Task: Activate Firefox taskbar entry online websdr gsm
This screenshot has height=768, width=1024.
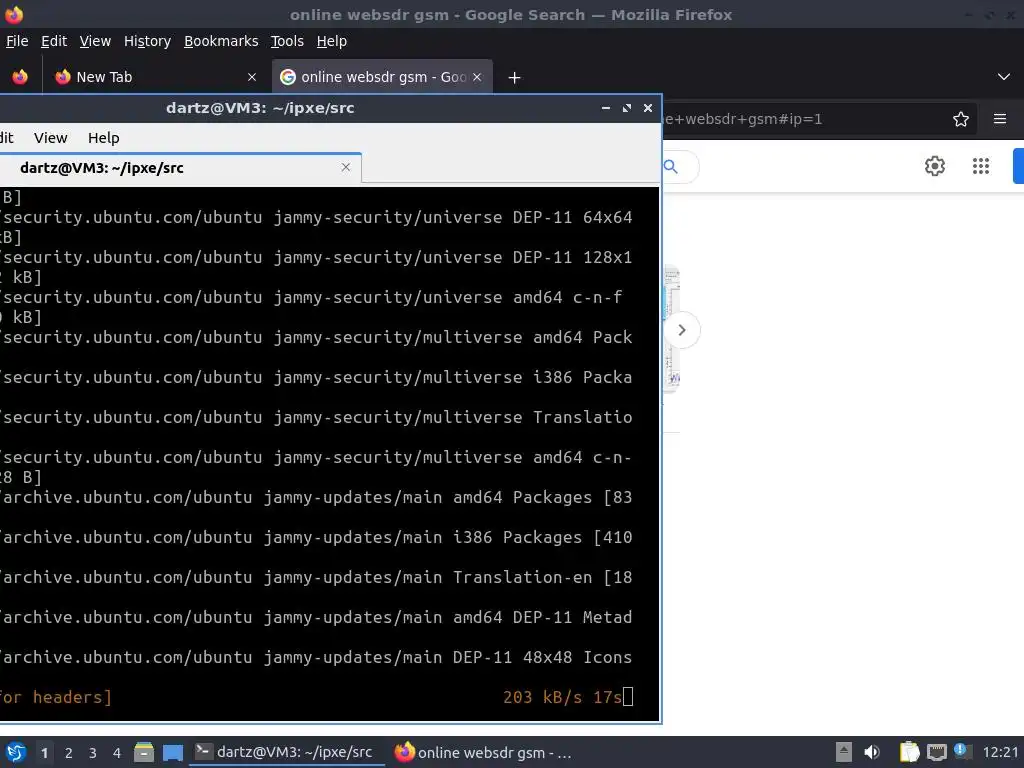Action: [485, 752]
